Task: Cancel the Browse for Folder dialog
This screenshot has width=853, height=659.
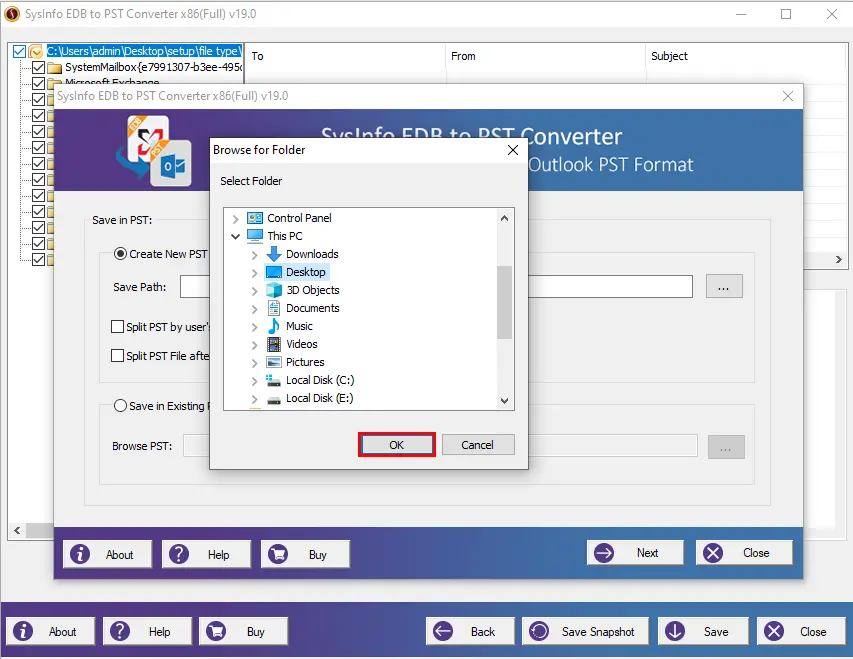Action: pyautogui.click(x=478, y=445)
